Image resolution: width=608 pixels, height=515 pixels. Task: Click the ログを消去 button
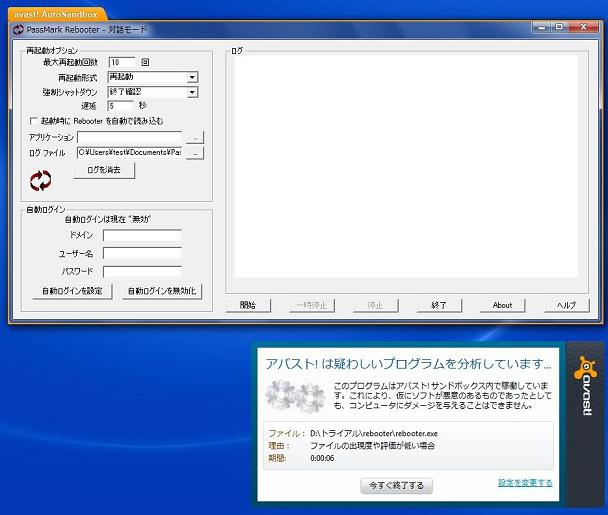tap(104, 170)
